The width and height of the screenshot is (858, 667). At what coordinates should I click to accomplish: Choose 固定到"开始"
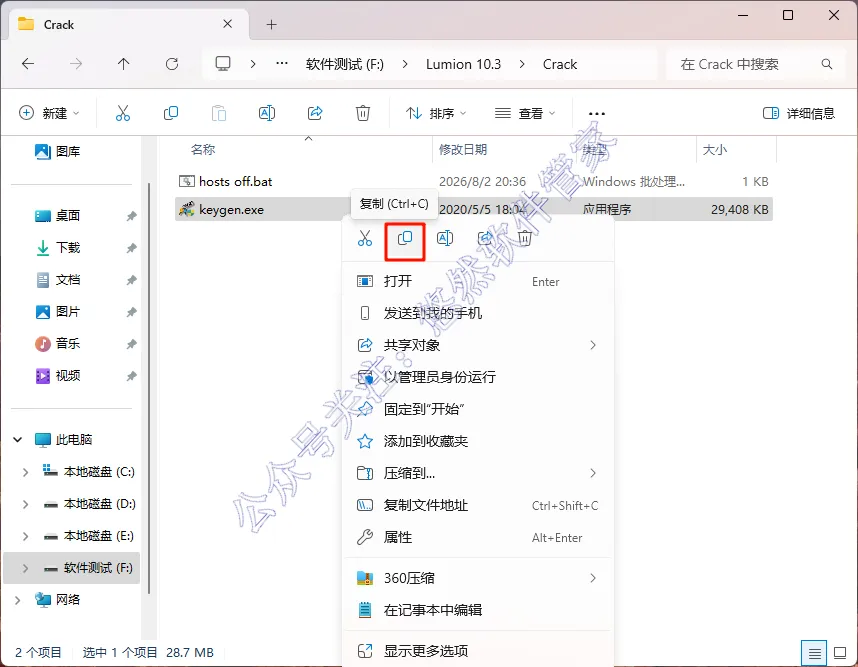tap(476, 409)
